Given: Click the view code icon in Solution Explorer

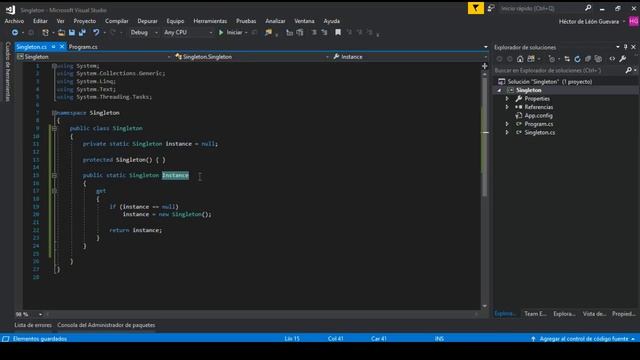Looking at the screenshot, I should click(x=612, y=59).
